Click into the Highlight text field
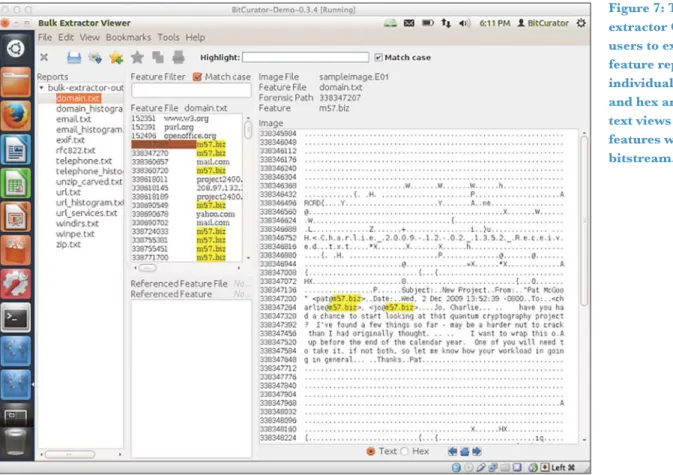This screenshot has width=673, height=475. pos(306,57)
